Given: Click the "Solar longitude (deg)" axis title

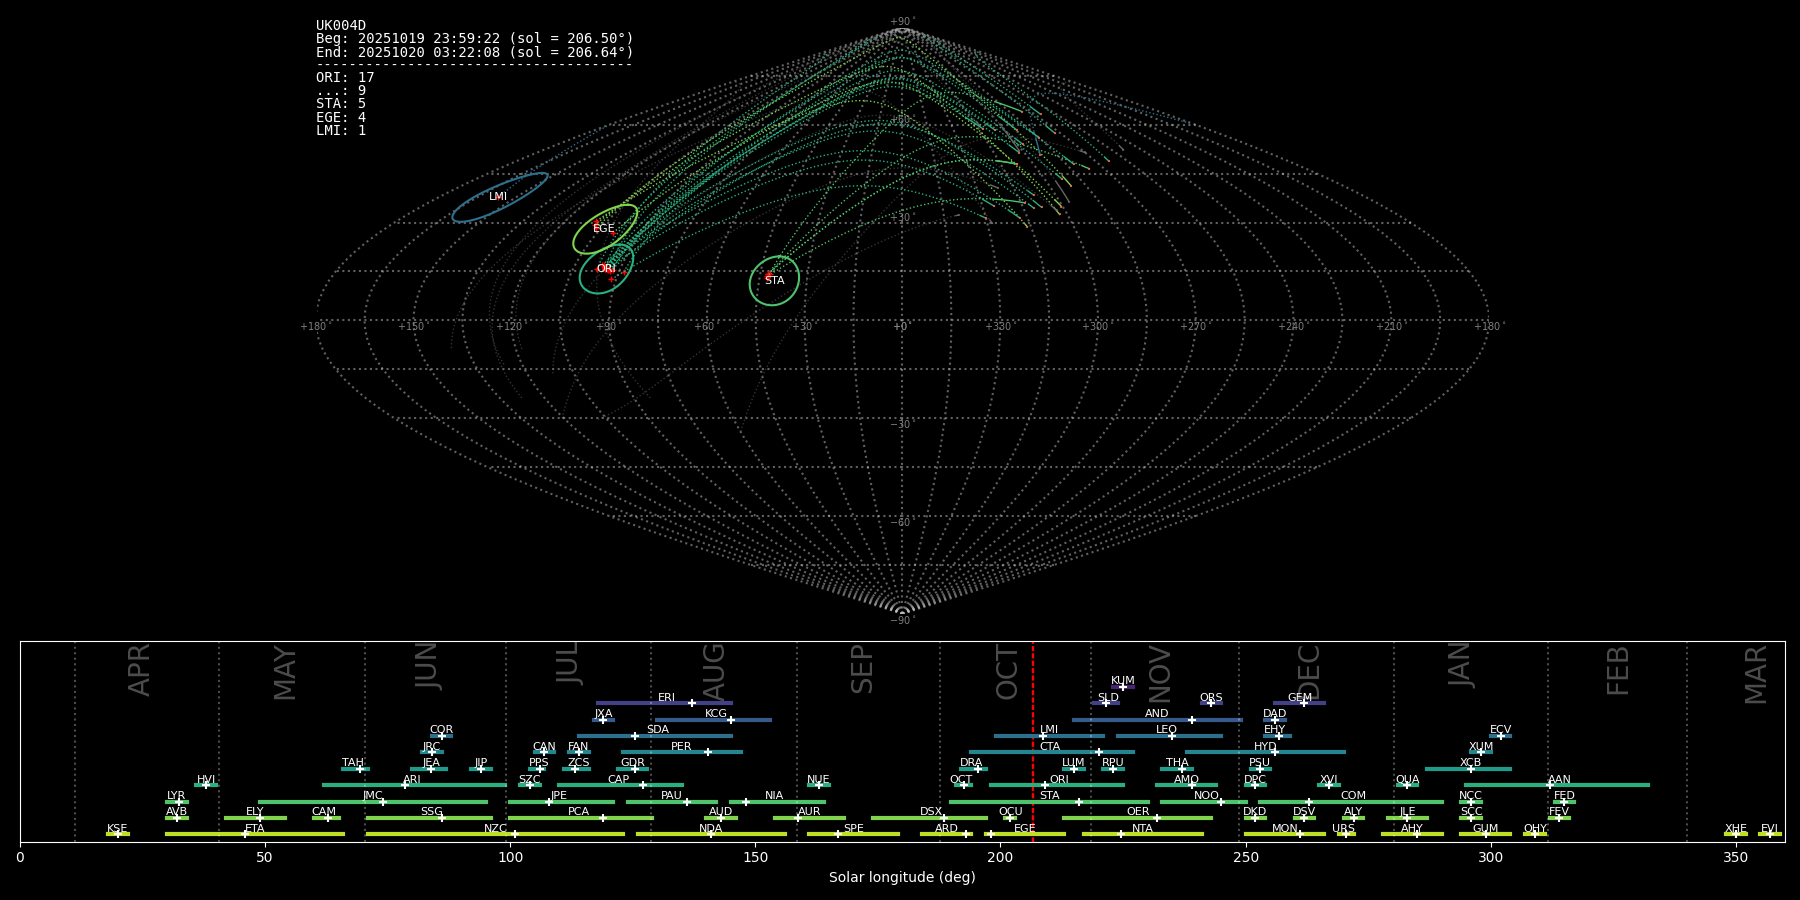Looking at the screenshot, I should point(902,877).
